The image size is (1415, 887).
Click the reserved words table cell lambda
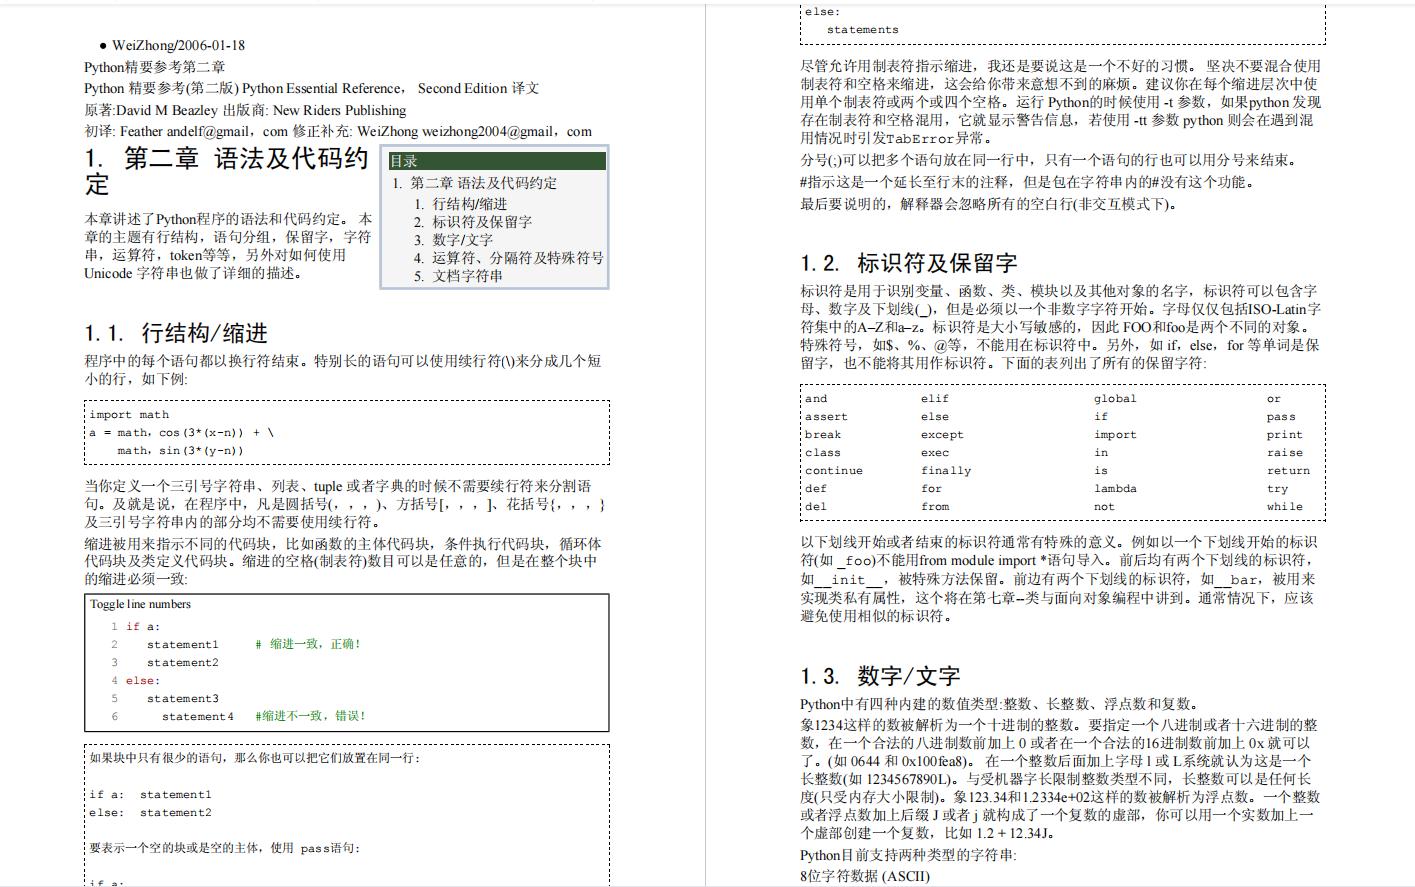[1118, 488]
